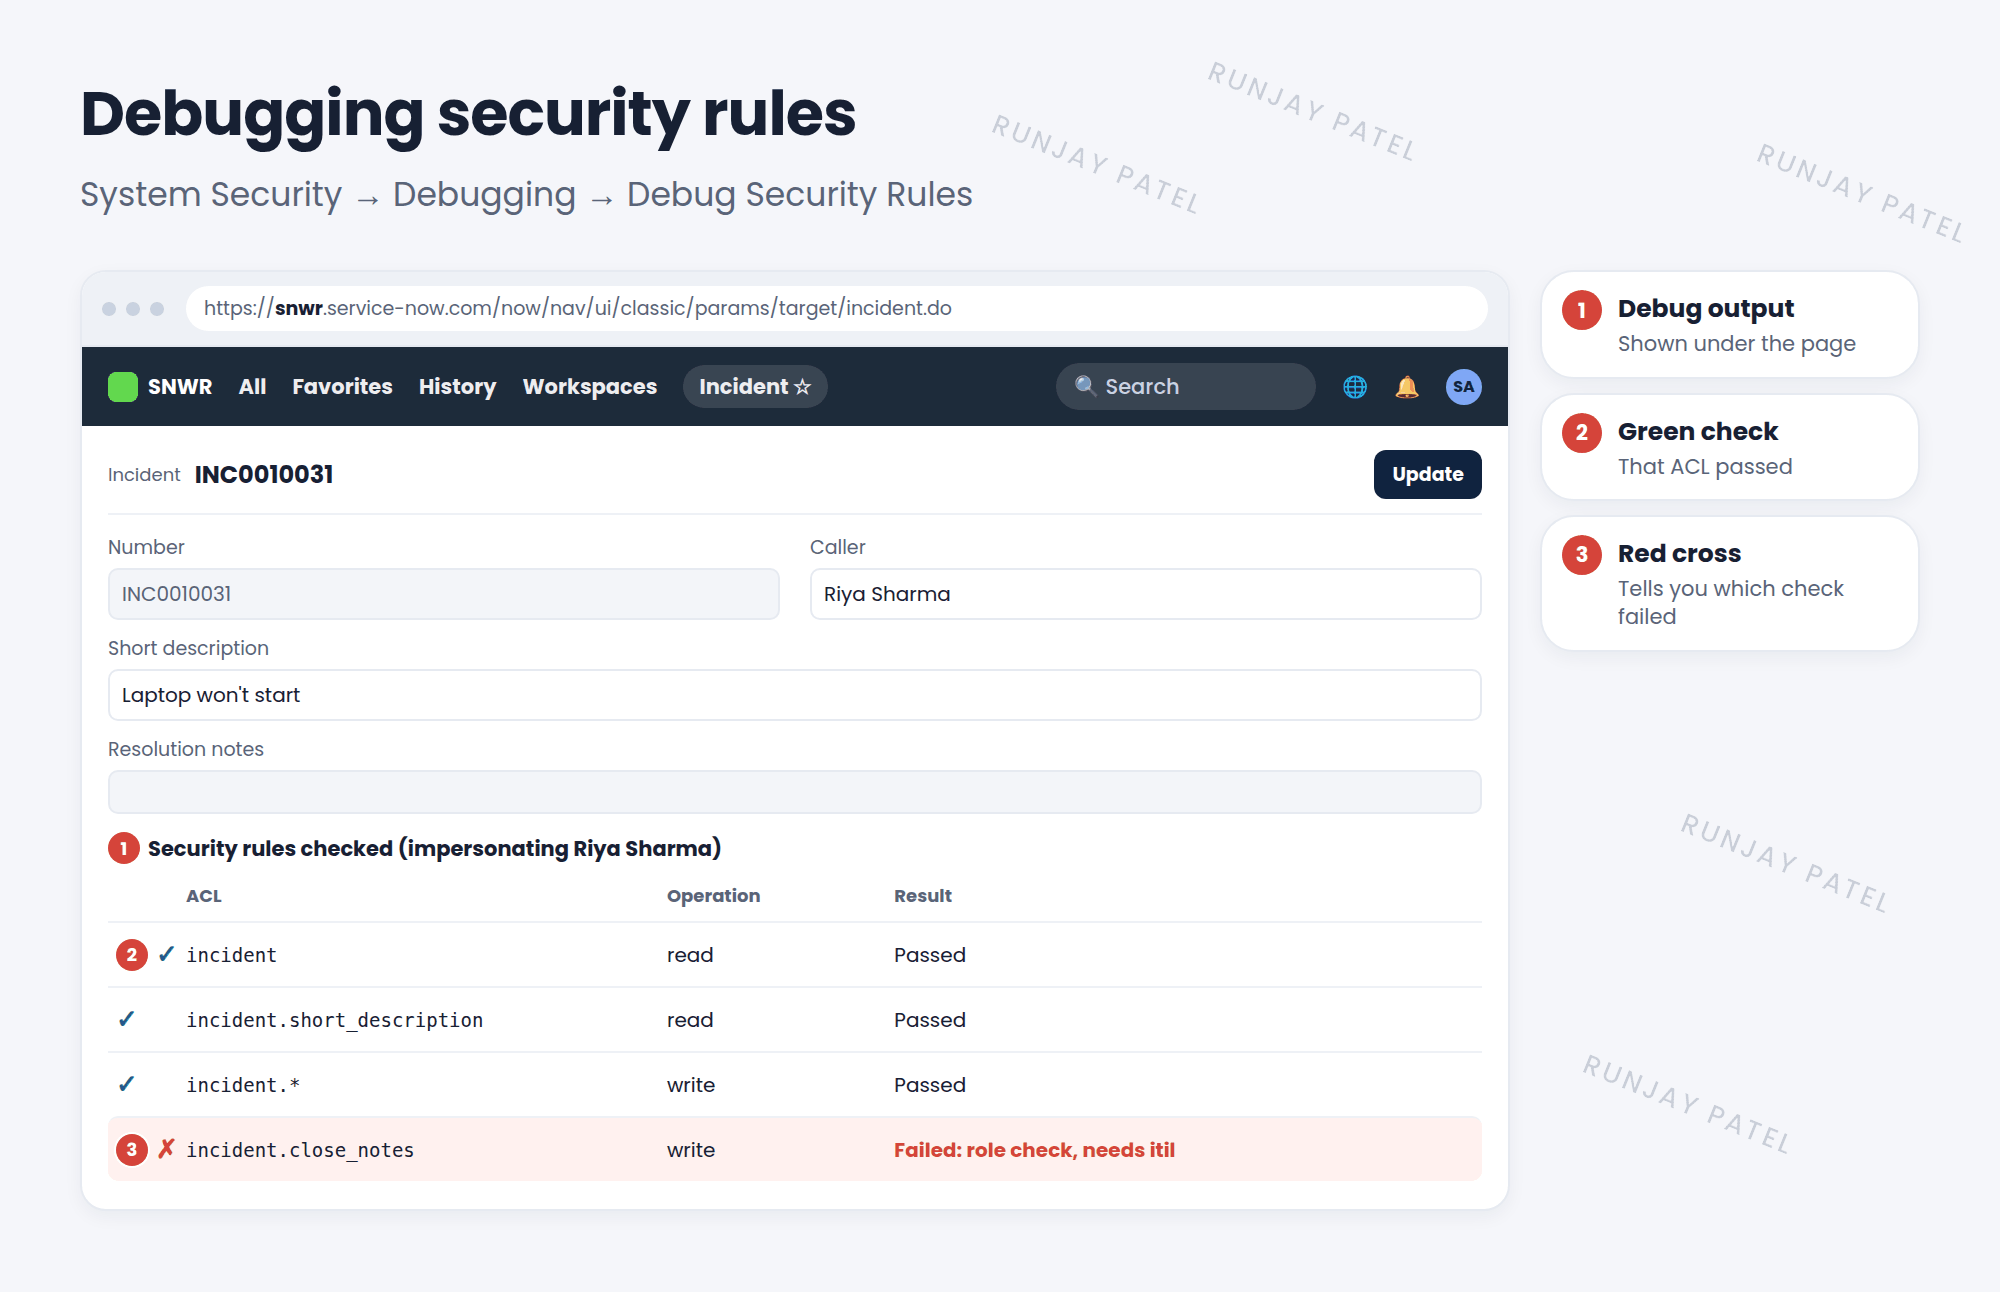
Task: Open the SA user avatar menu
Action: [x=1463, y=387]
